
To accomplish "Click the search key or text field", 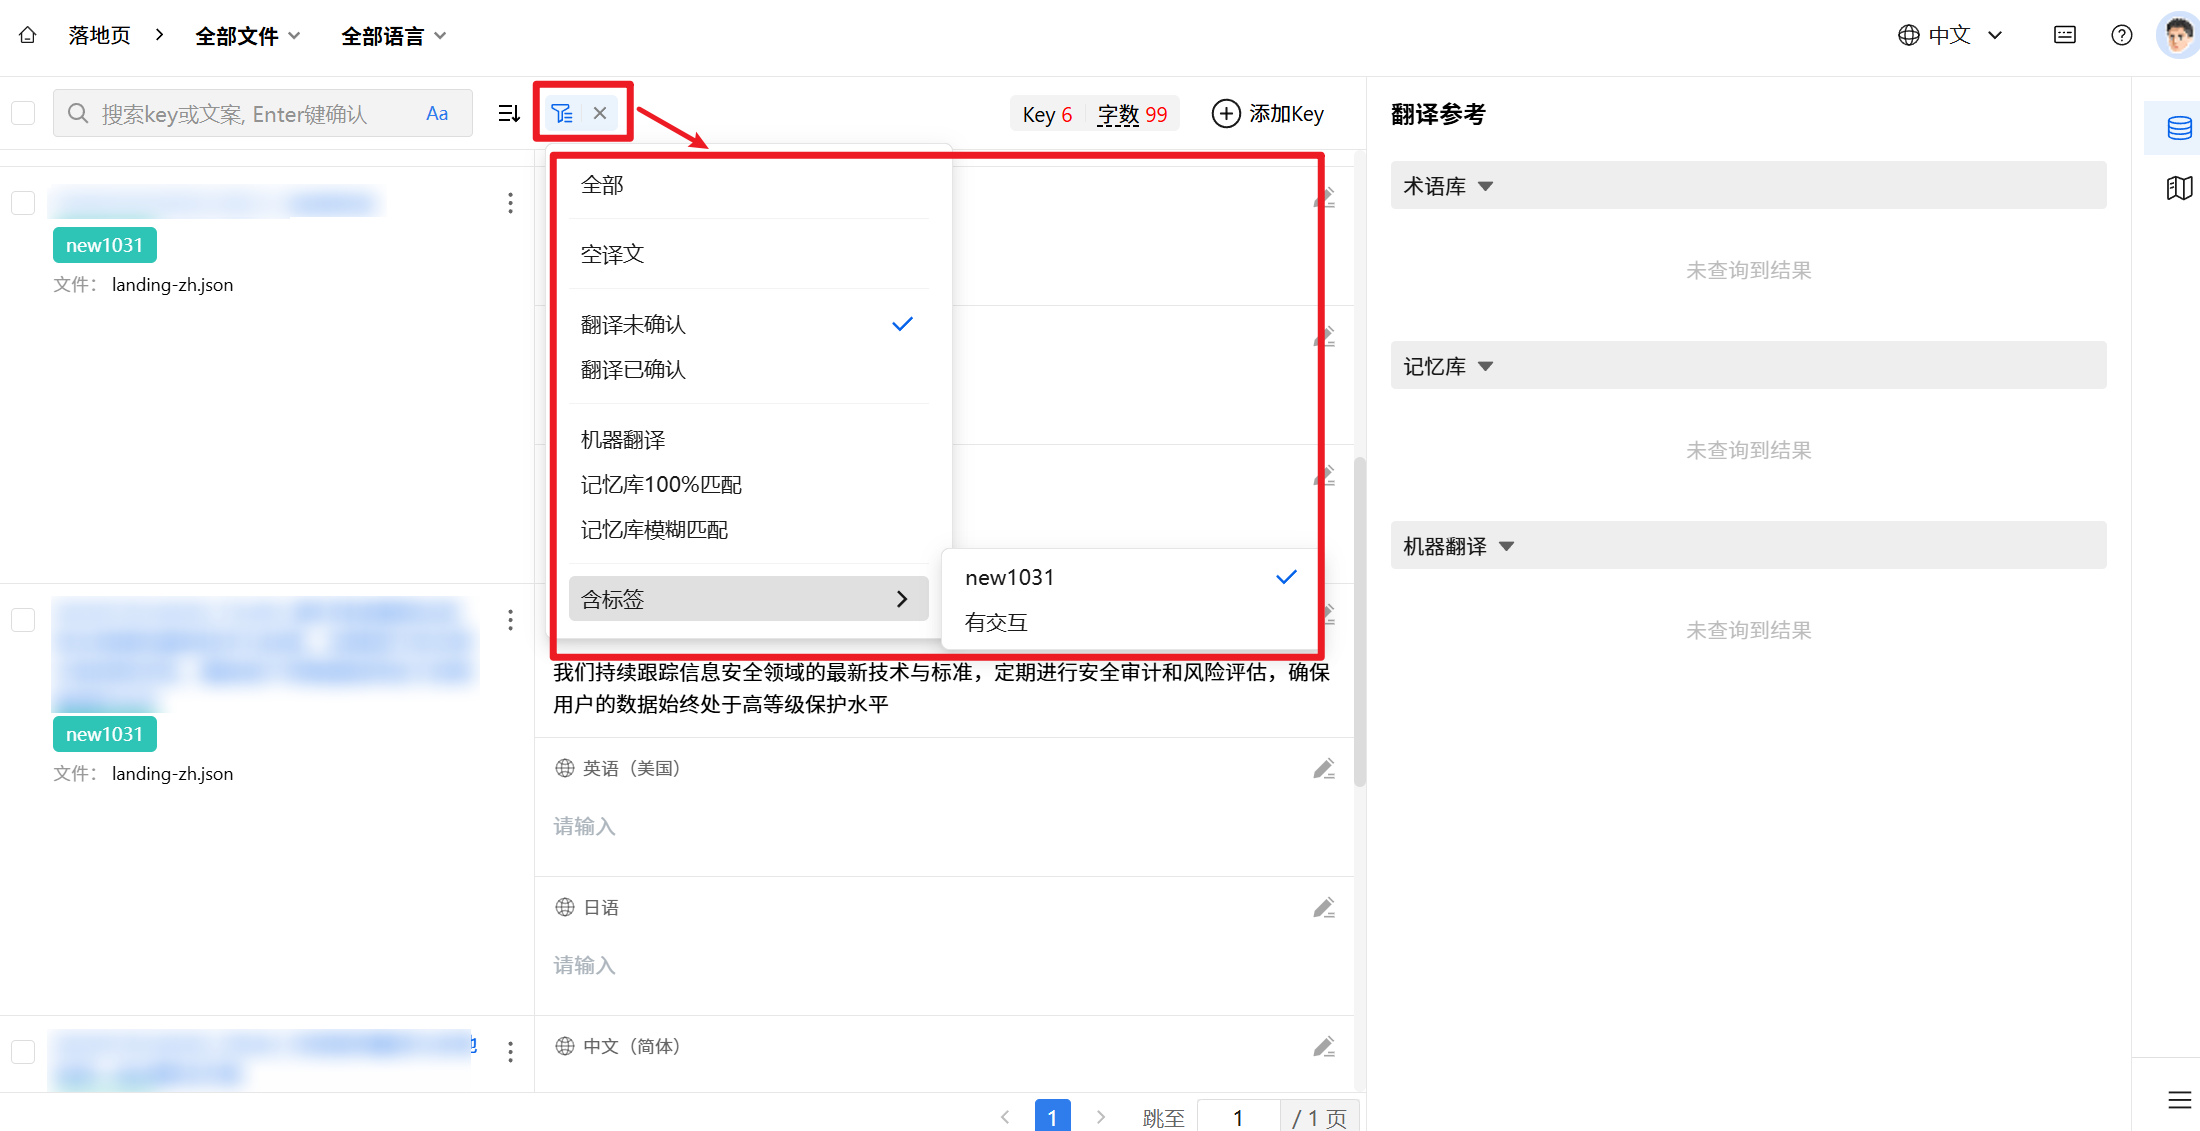I will (250, 114).
